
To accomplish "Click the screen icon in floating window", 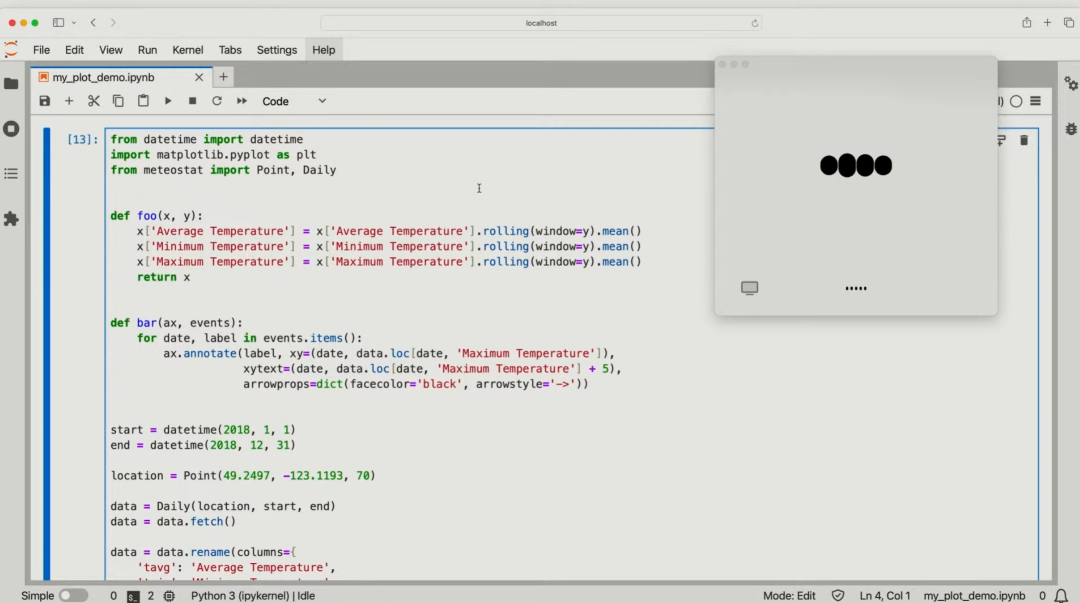I will coord(749,287).
